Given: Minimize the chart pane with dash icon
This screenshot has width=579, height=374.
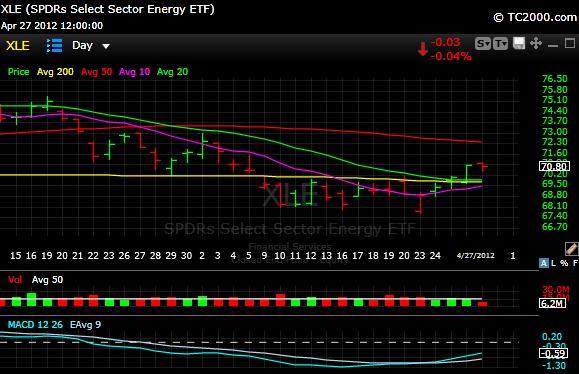Looking at the screenshot, I should (553, 46).
